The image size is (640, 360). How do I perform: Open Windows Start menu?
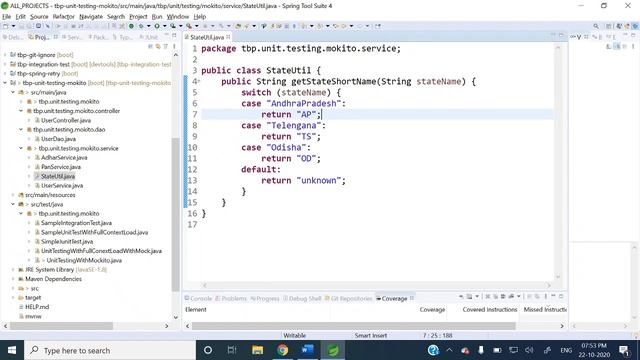pos(12,350)
